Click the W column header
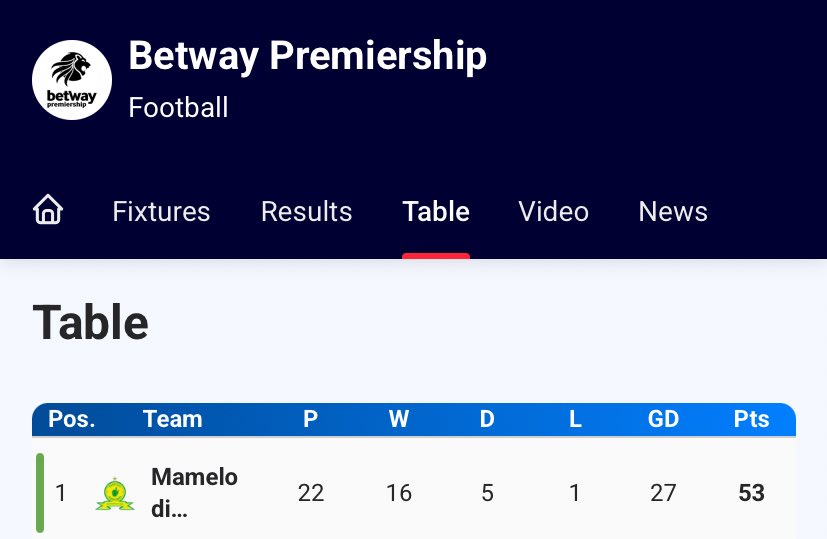The width and height of the screenshot is (827, 539). [x=399, y=419]
